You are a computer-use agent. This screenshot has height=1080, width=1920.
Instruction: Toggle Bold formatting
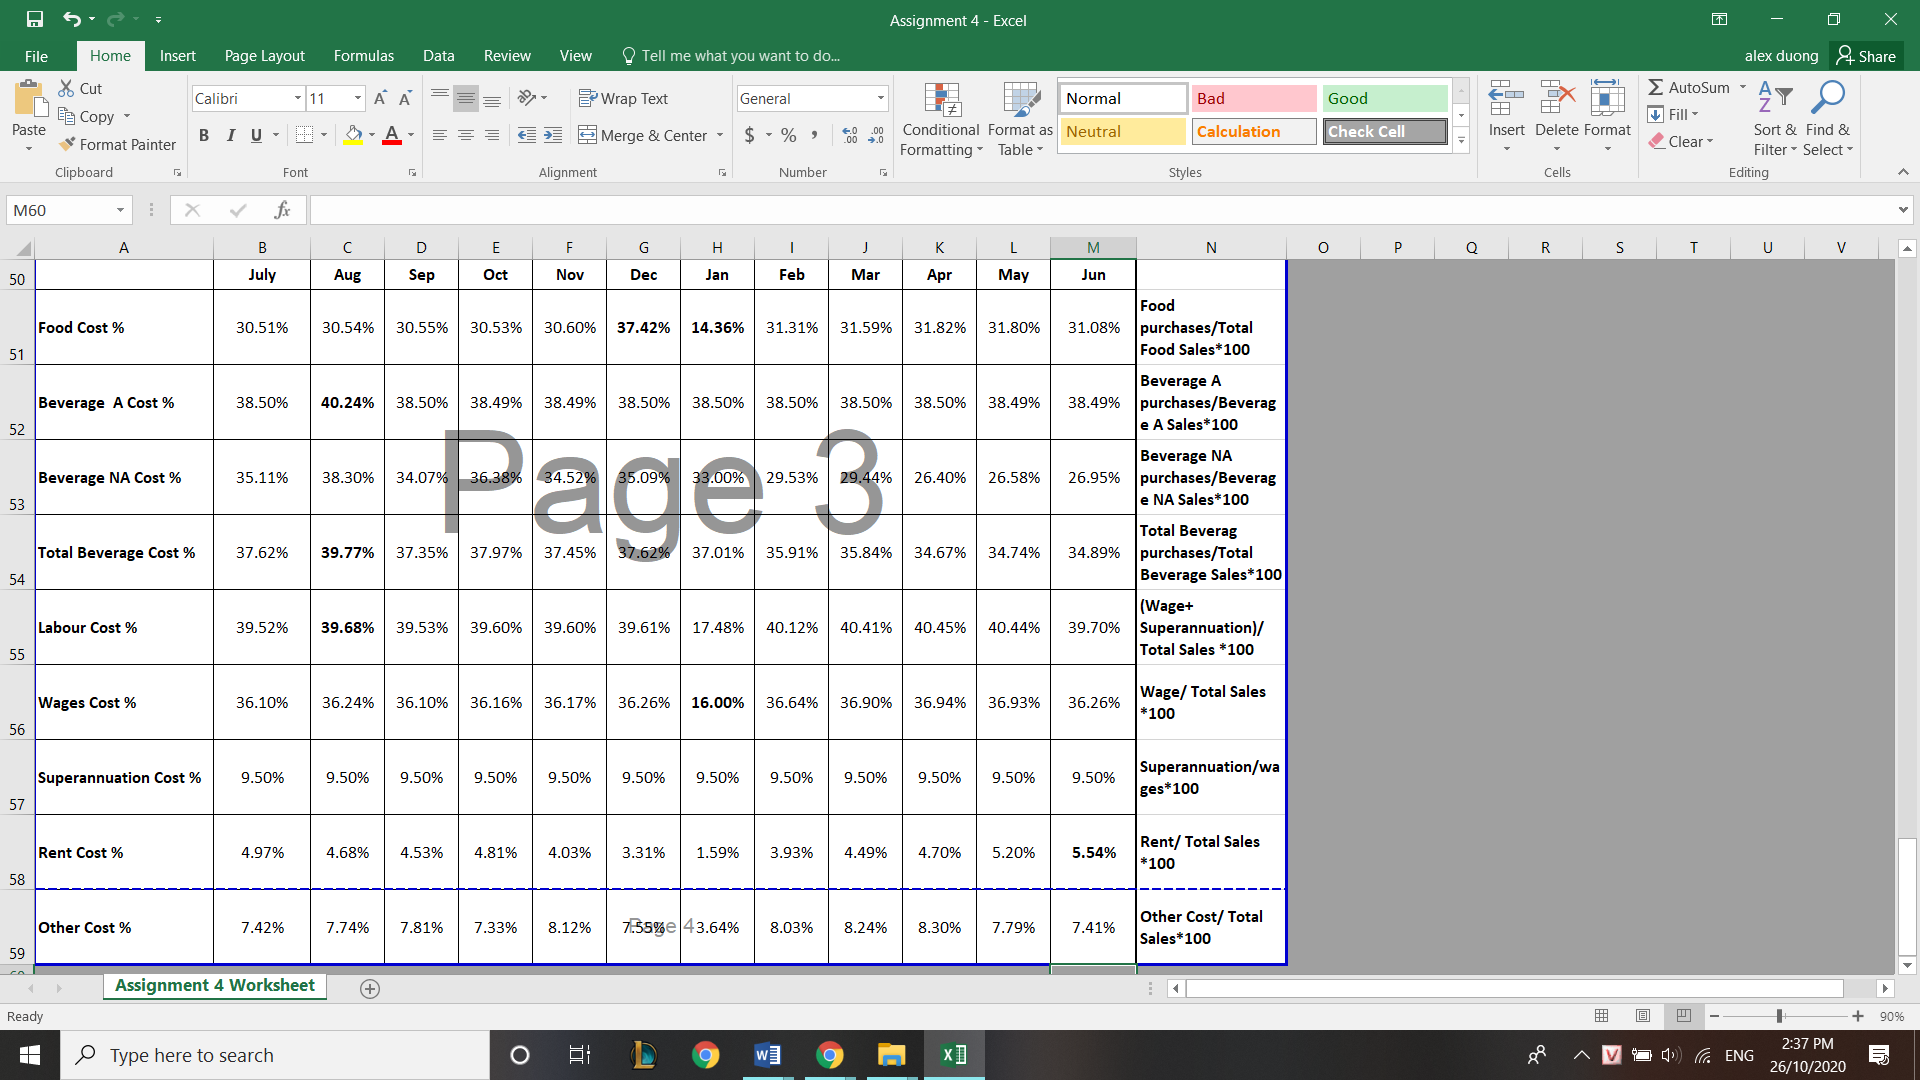coord(204,135)
